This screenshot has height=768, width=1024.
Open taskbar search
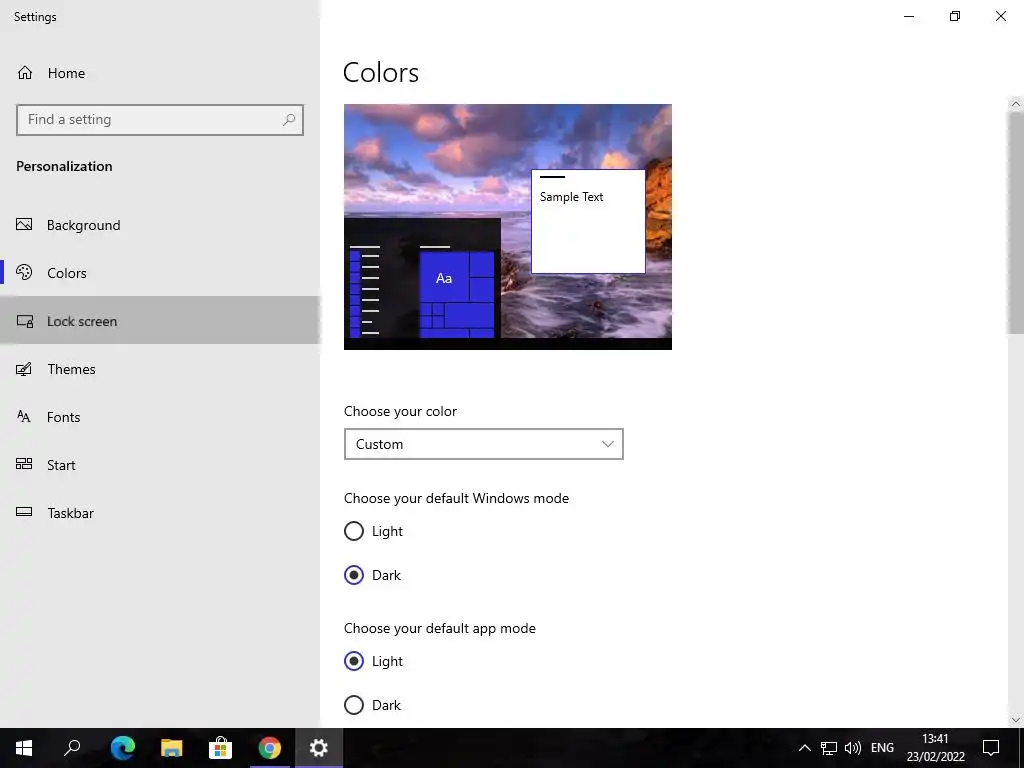pos(72,748)
